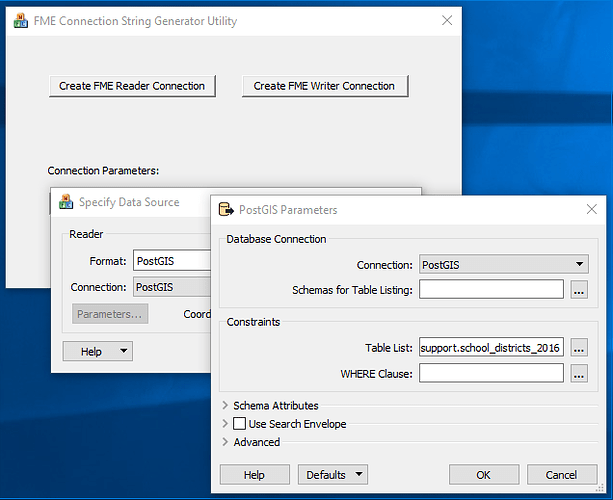Click the FME icon in Specify Data Source title bar
613x500 pixels.
(66, 202)
